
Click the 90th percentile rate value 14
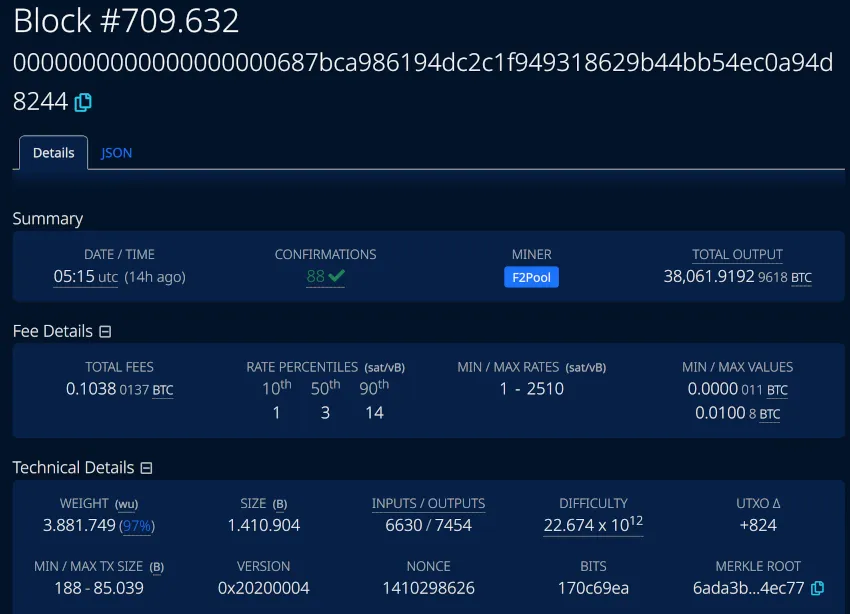[374, 413]
